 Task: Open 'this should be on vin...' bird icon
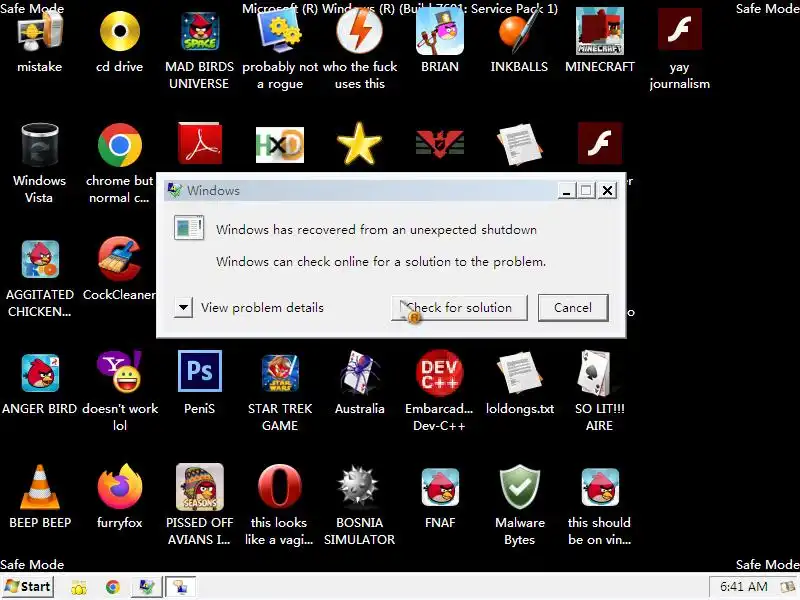tap(599, 488)
